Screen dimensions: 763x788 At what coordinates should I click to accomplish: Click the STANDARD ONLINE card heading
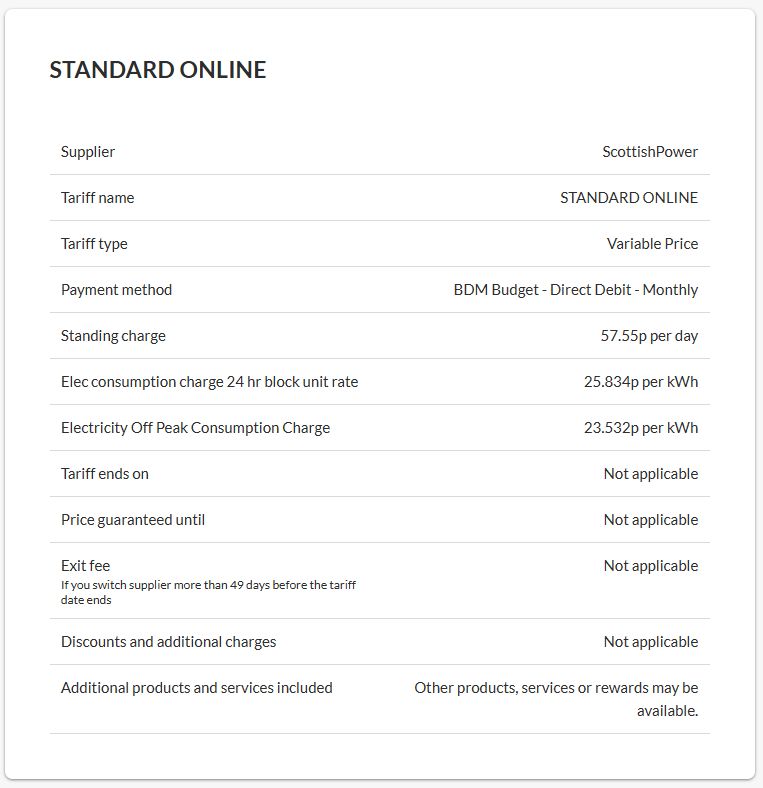pyautogui.click(x=158, y=70)
